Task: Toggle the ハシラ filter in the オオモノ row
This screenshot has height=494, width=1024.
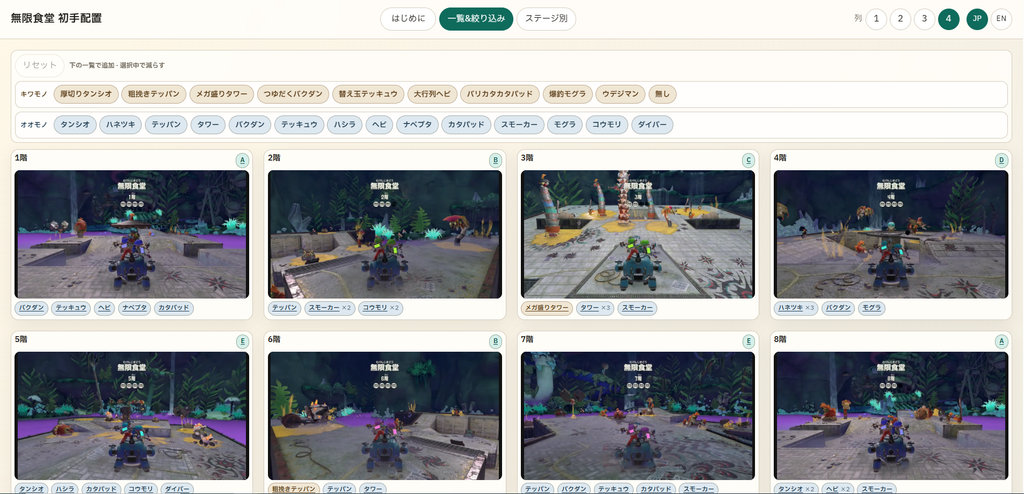Action: click(x=344, y=125)
